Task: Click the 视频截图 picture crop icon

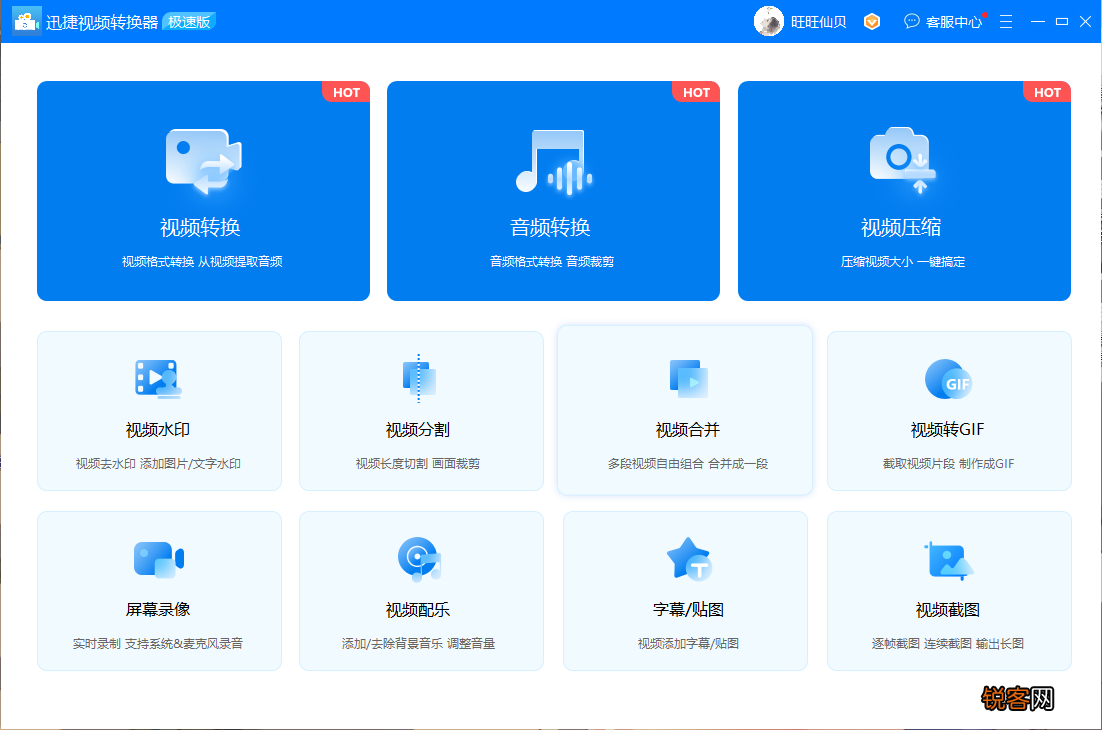Action: (x=948, y=560)
